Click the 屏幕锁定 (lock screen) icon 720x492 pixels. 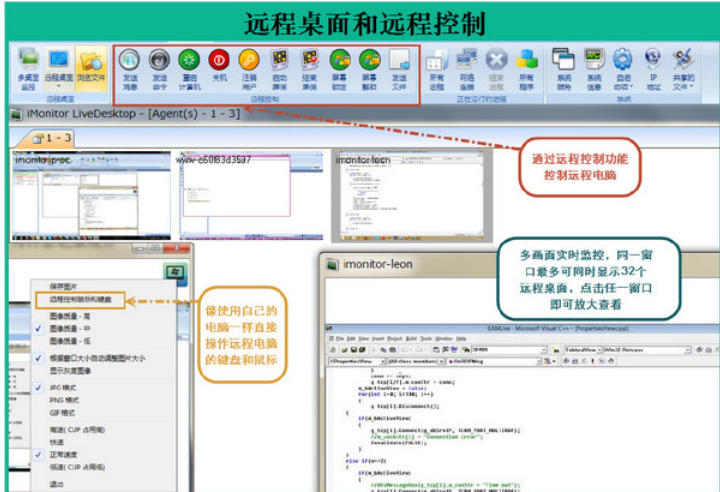340,61
